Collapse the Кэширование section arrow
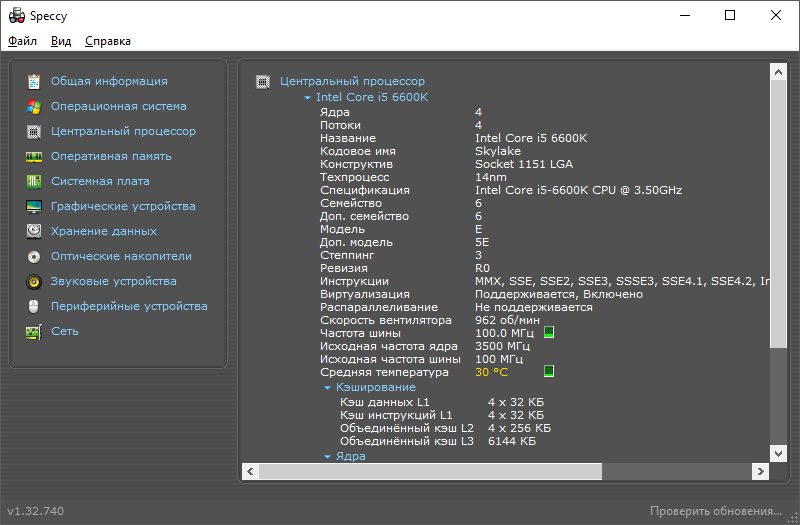The image size is (800, 525). pyautogui.click(x=328, y=388)
